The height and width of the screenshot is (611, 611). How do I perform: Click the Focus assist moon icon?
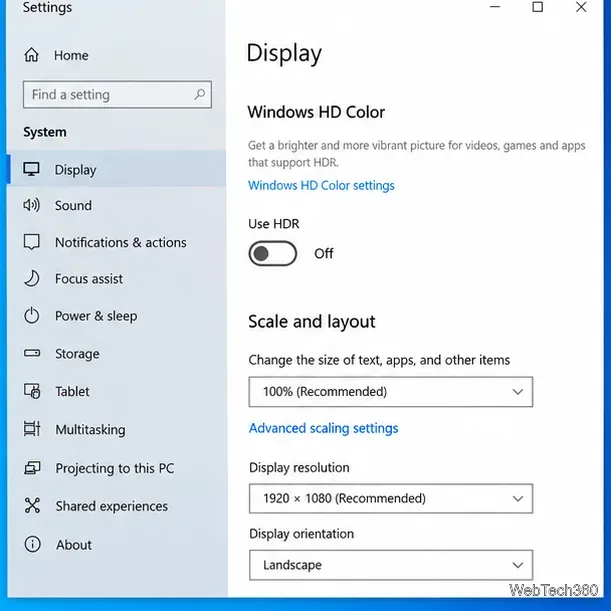tap(32, 279)
